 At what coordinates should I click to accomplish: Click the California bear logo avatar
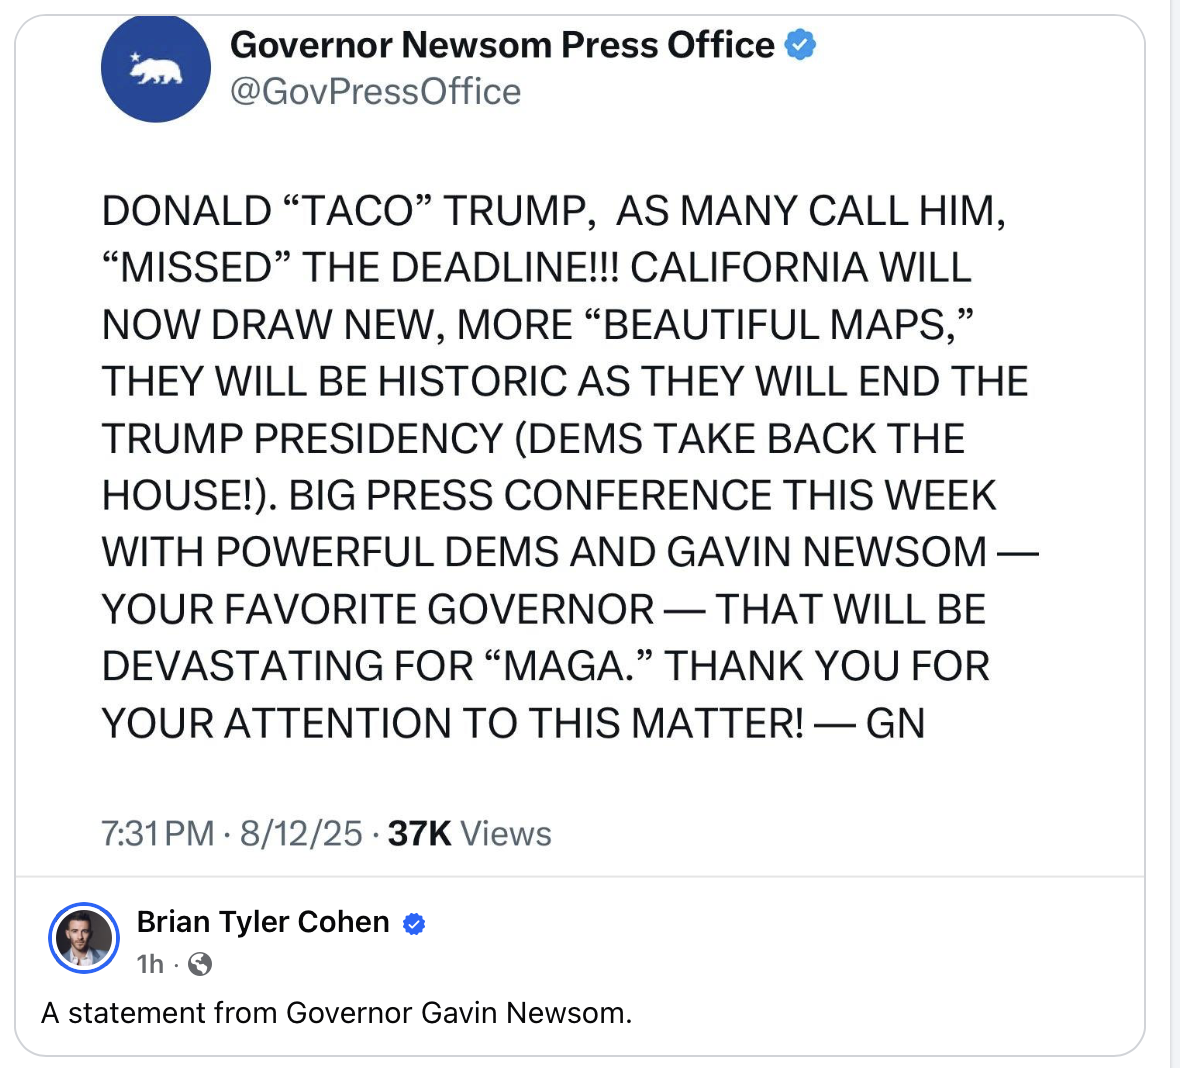pos(156,68)
